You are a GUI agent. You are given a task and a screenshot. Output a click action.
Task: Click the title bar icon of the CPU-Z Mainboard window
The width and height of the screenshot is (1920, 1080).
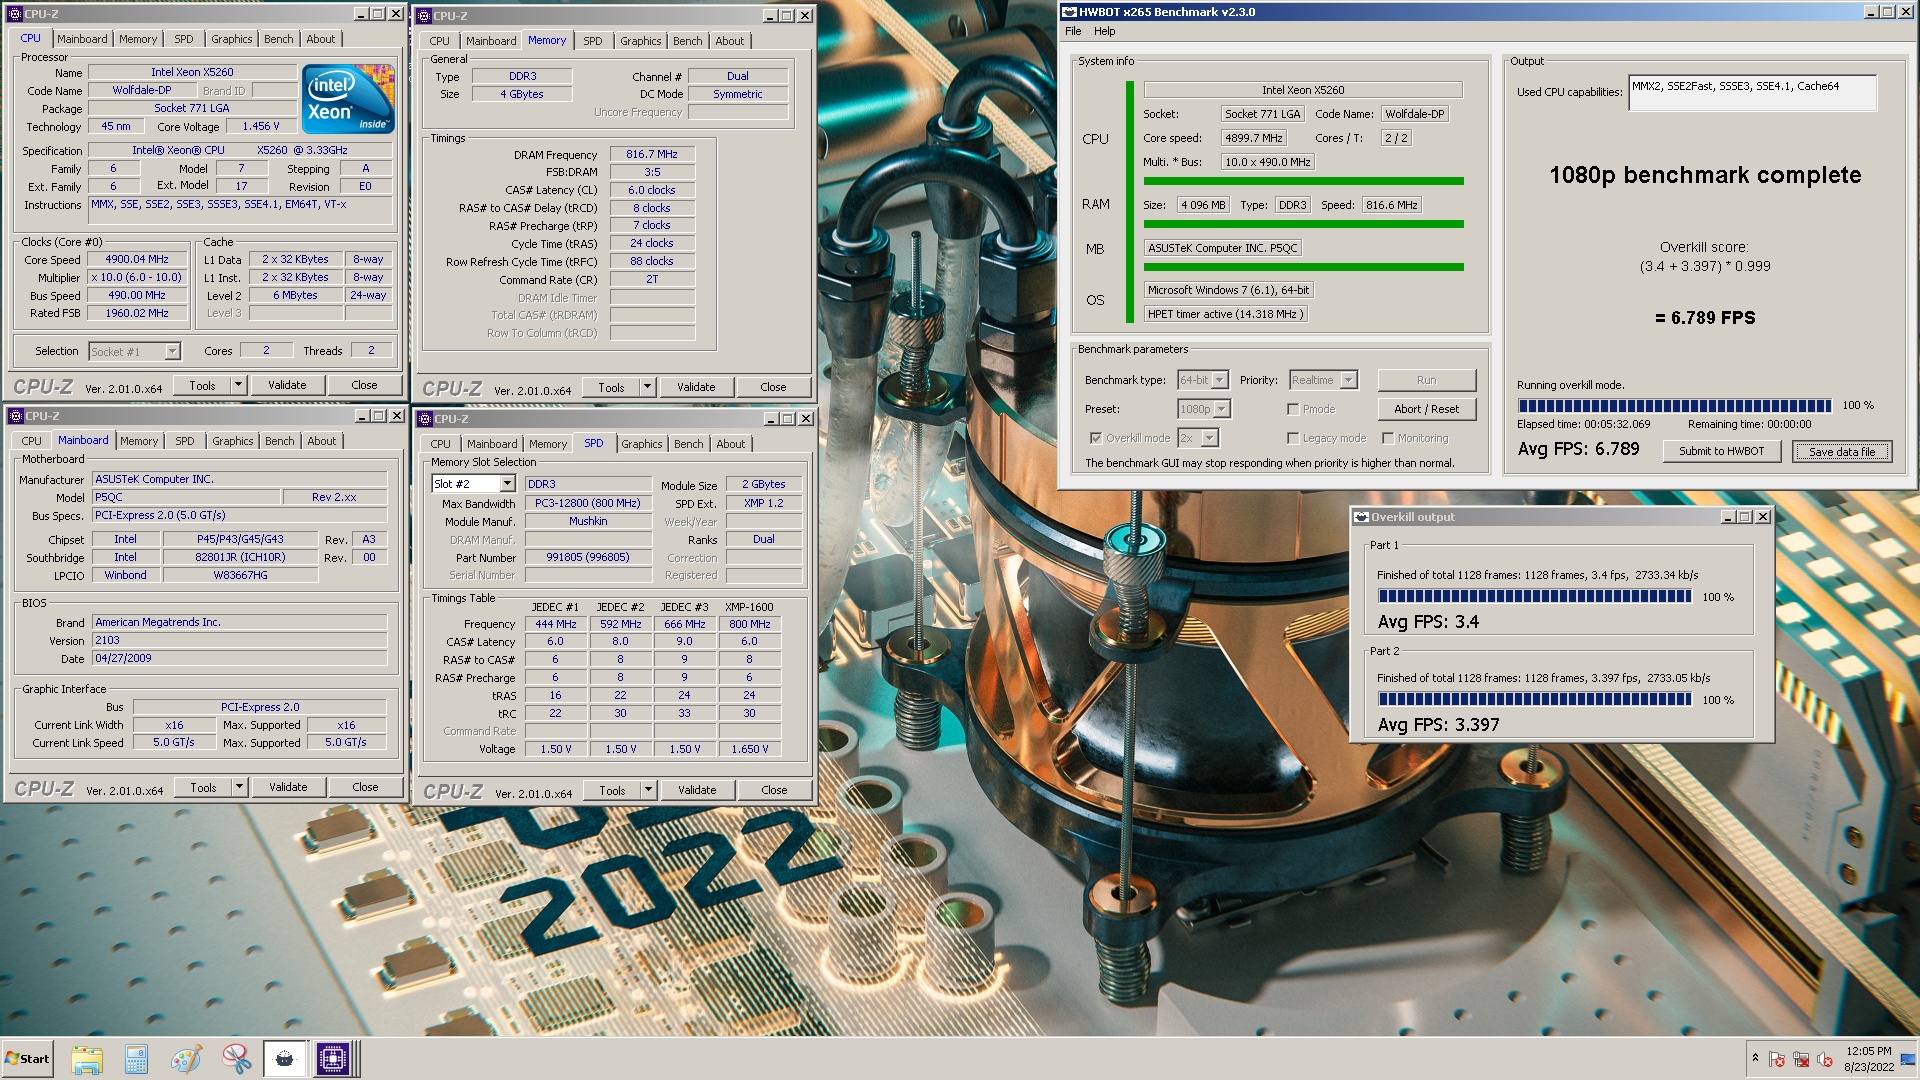pos(16,416)
